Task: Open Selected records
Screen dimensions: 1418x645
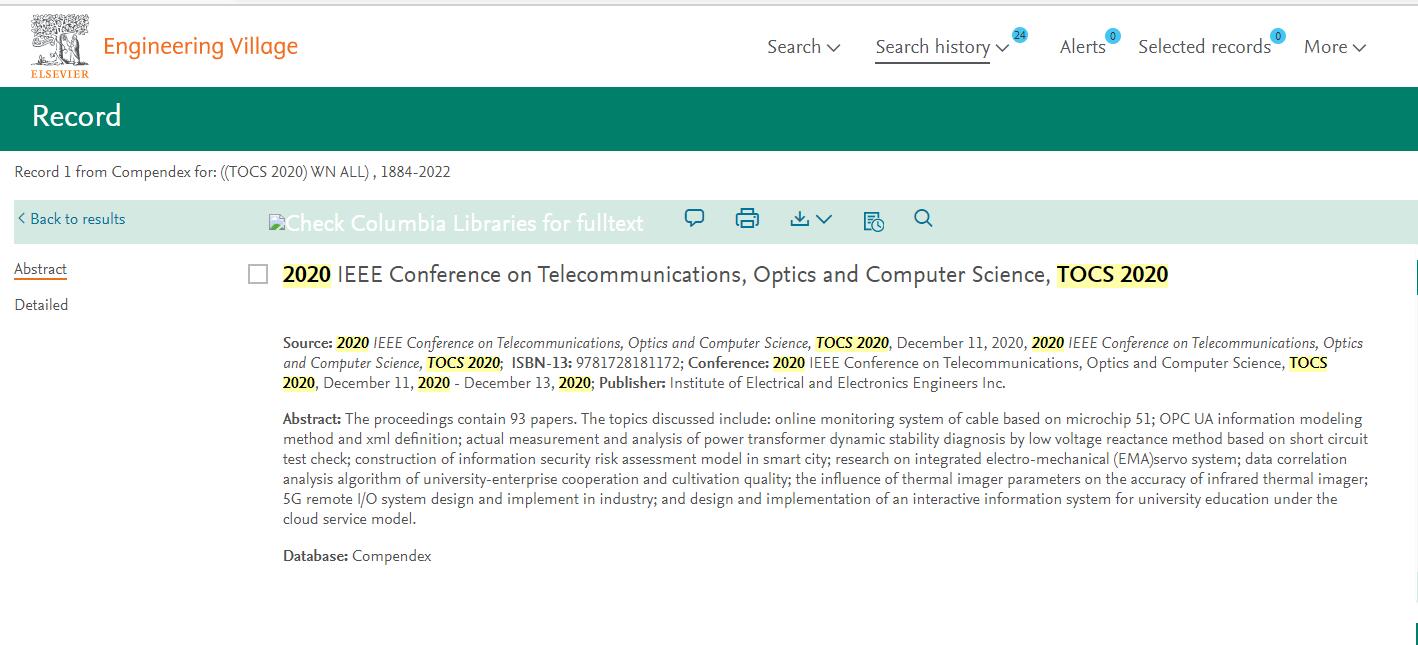Action: tap(1204, 47)
